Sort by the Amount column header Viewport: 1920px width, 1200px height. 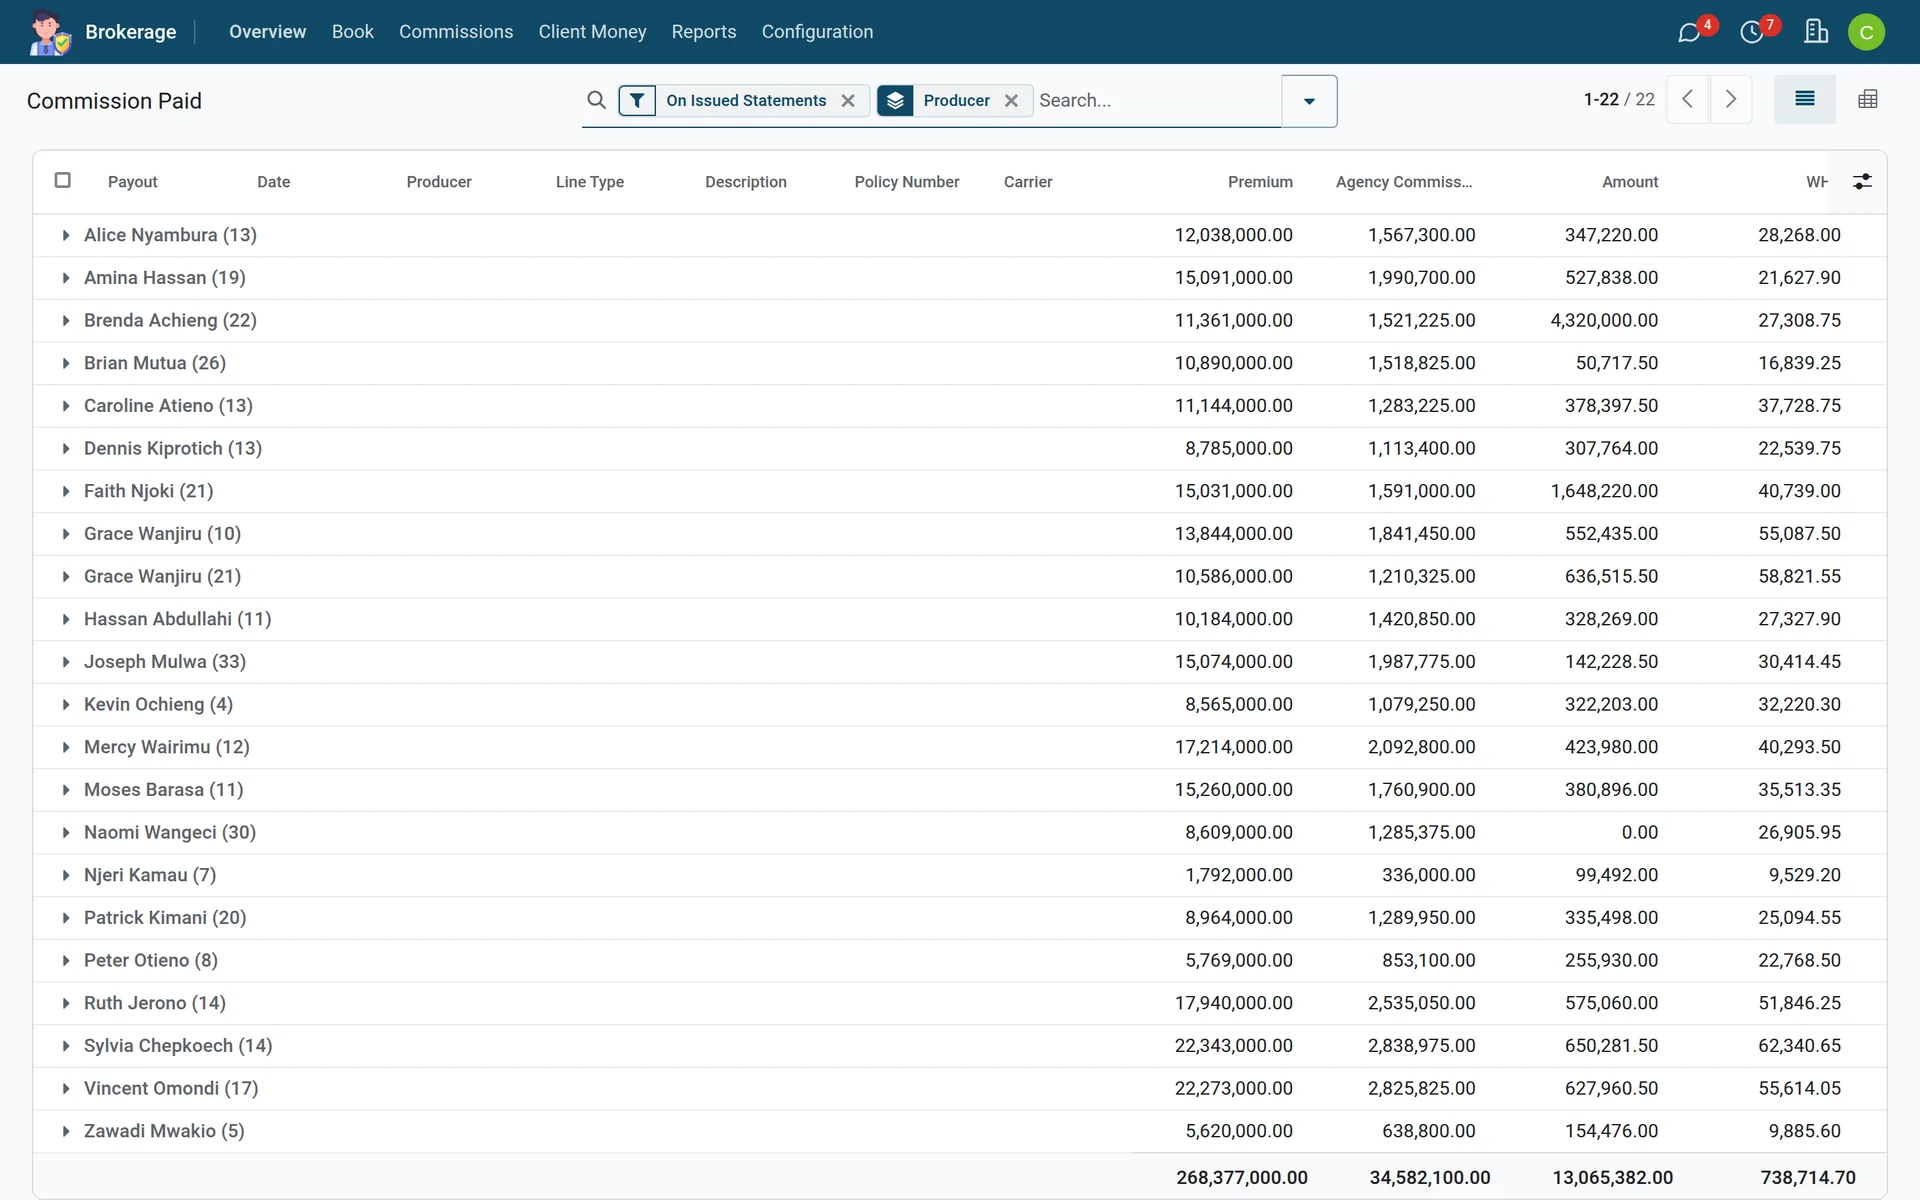tap(1630, 182)
